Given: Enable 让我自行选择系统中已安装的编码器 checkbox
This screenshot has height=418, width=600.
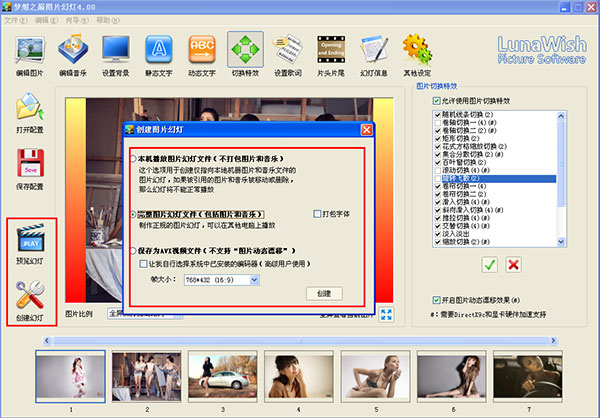Looking at the screenshot, I should (143, 264).
